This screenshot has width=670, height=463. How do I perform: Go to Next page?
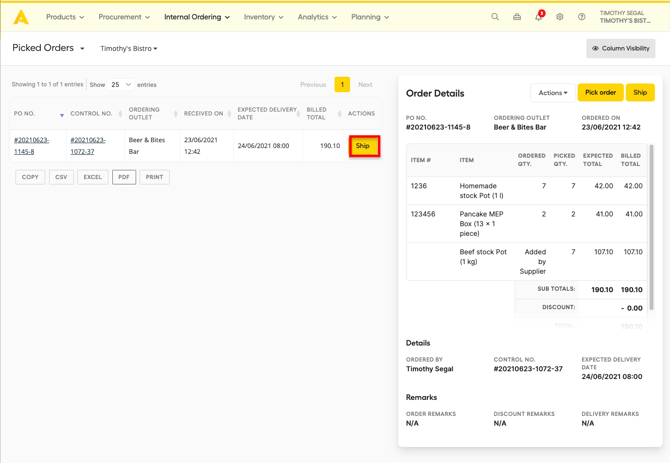click(365, 85)
